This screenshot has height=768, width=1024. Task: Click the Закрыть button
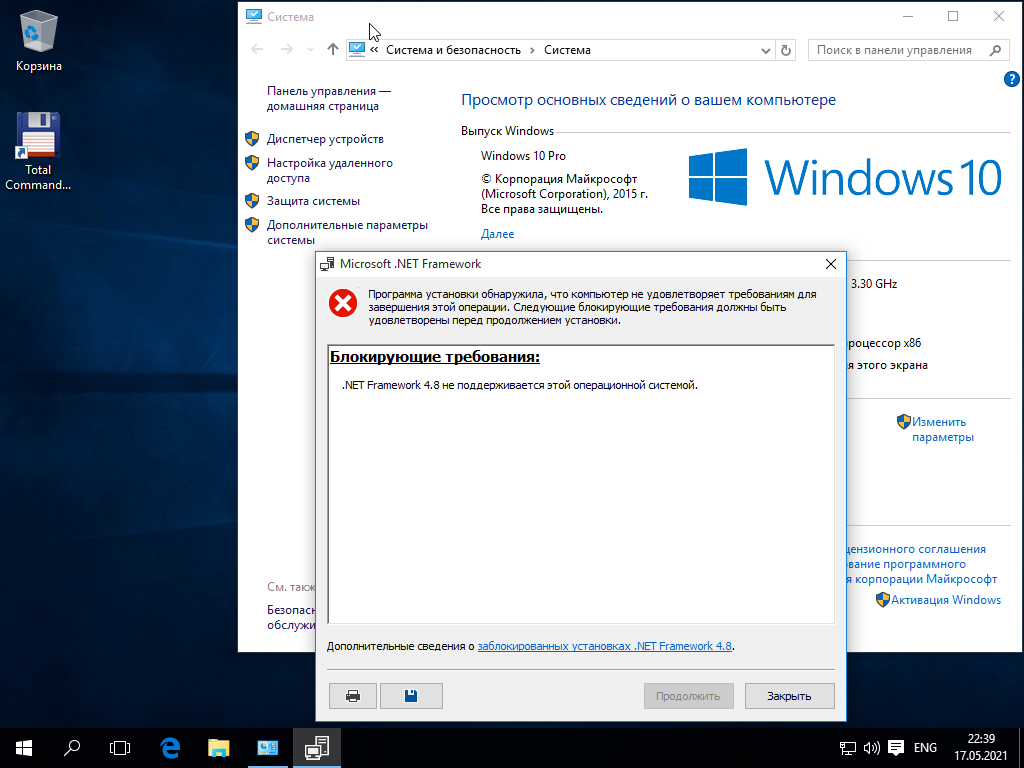tap(789, 696)
